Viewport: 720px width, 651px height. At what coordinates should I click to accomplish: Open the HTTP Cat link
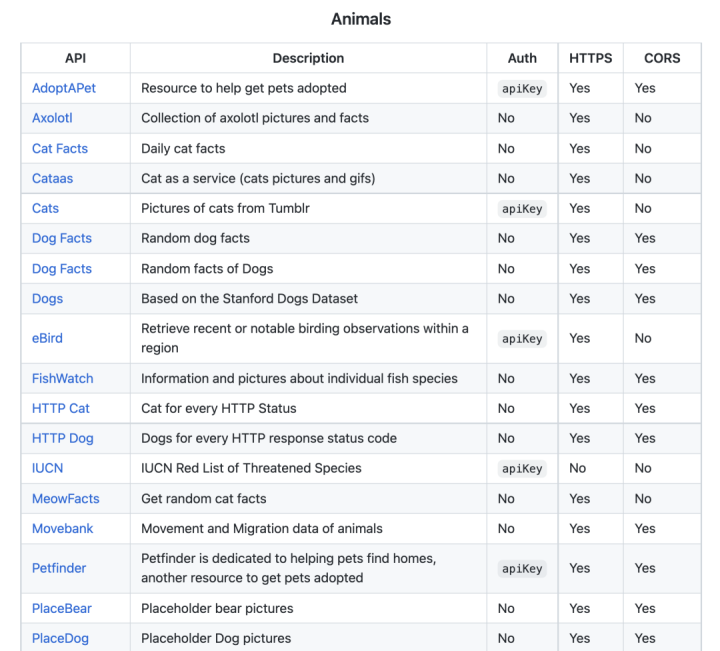(x=61, y=408)
